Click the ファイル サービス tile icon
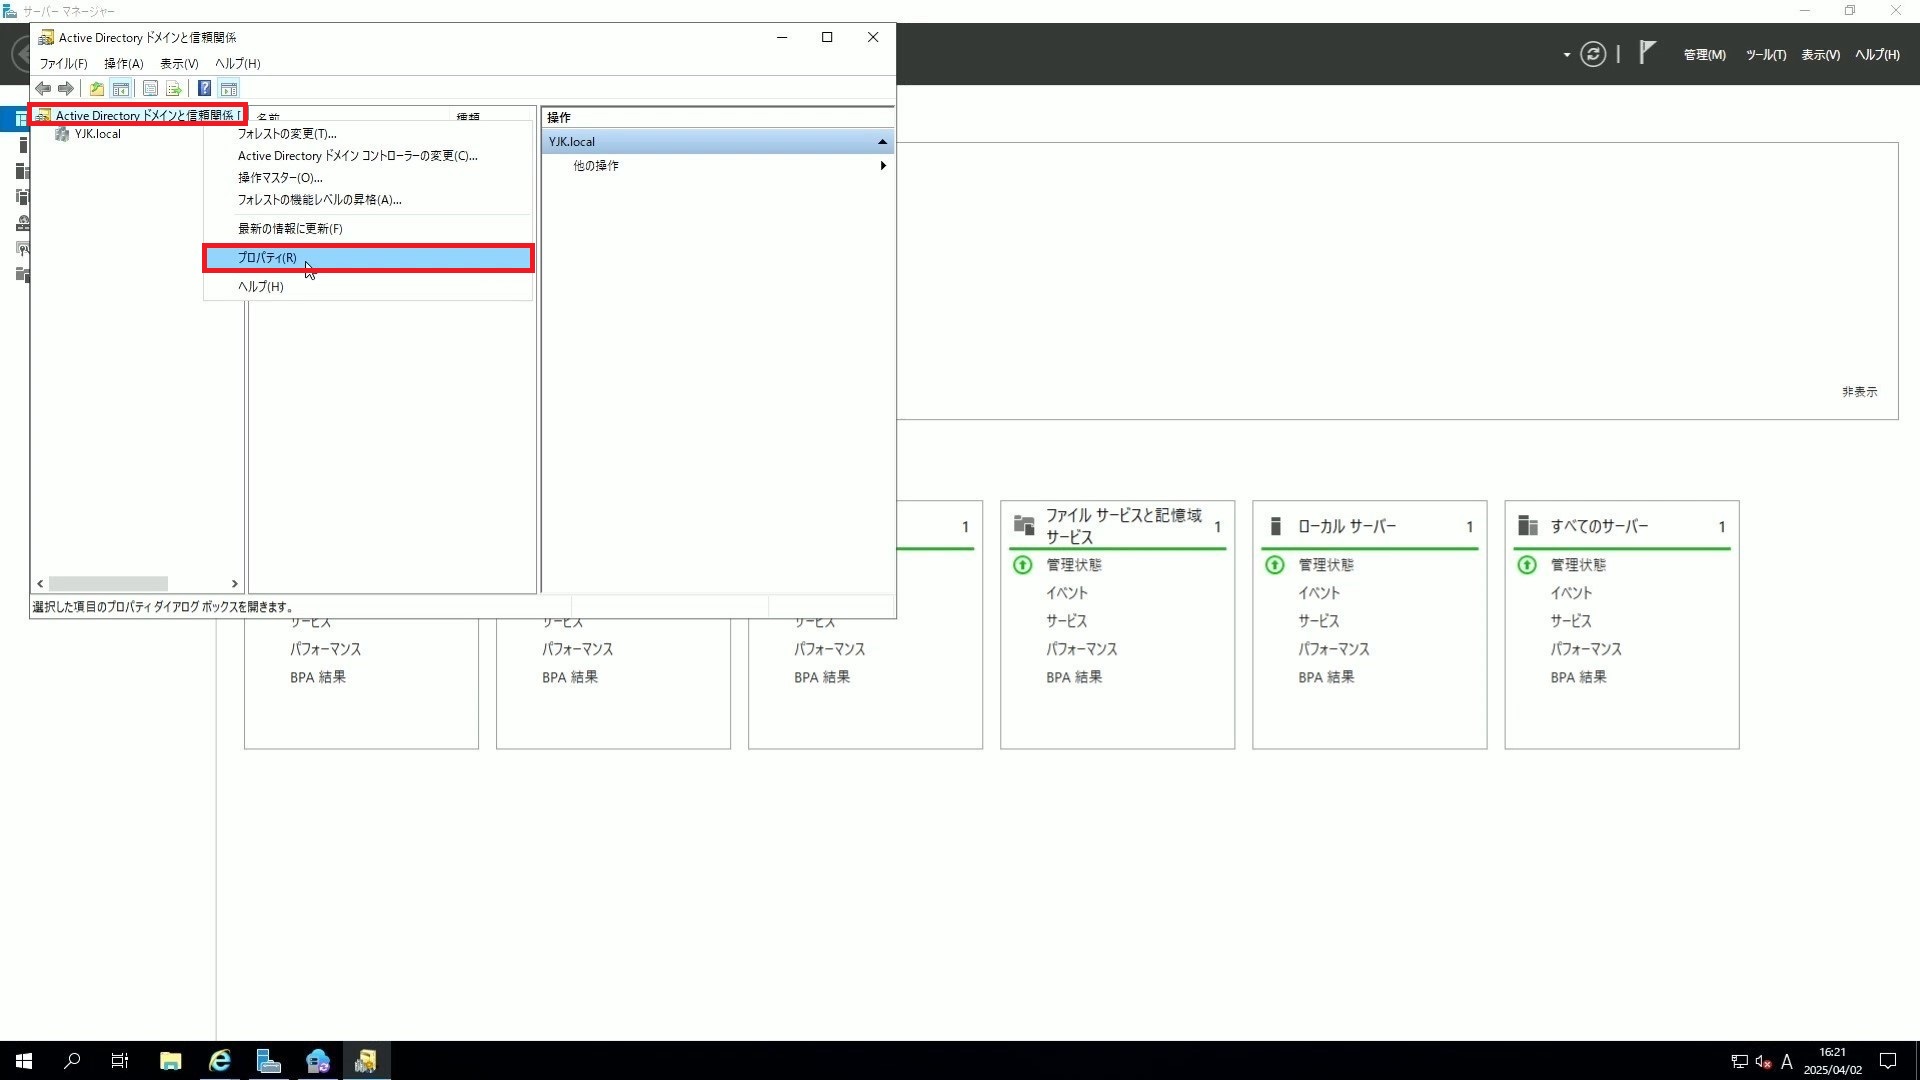The width and height of the screenshot is (1920, 1080). coord(1023,525)
